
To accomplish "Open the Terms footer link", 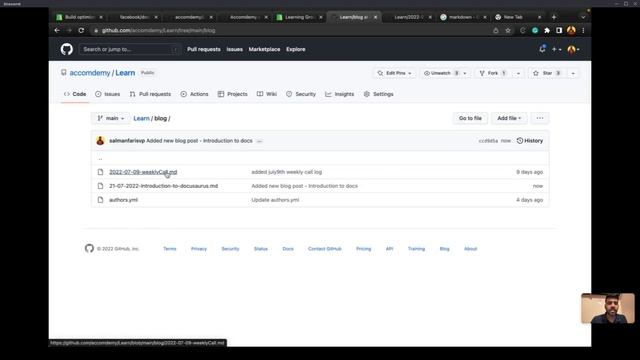I will (x=170, y=249).
